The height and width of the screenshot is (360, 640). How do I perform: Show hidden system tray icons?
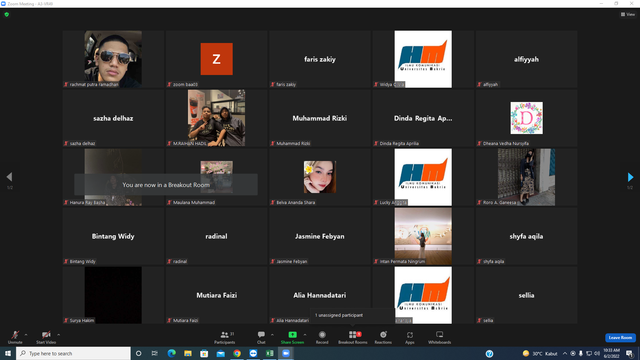click(x=565, y=353)
